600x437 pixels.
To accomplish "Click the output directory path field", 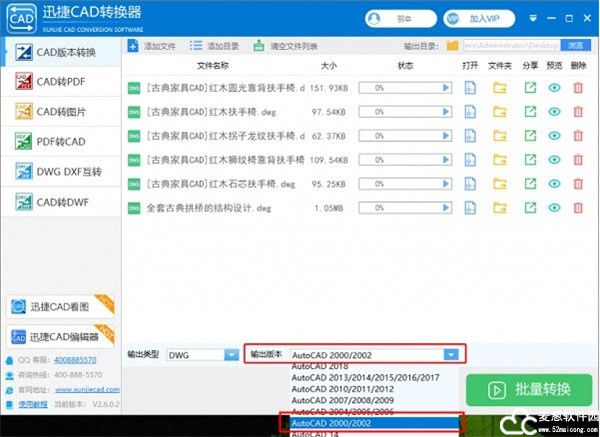I will [512, 46].
